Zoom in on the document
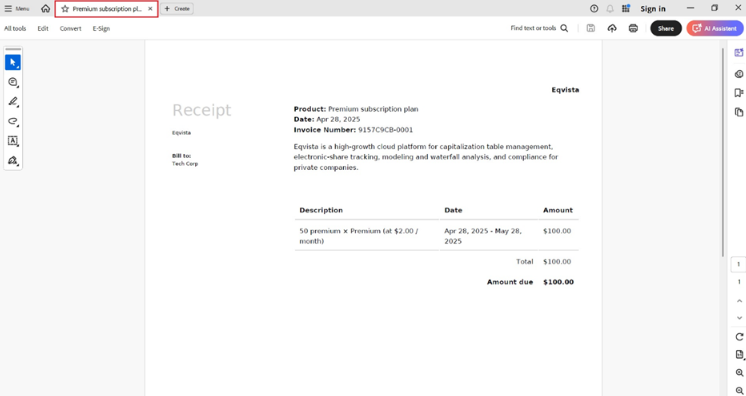The height and width of the screenshot is (396, 746). click(x=739, y=373)
